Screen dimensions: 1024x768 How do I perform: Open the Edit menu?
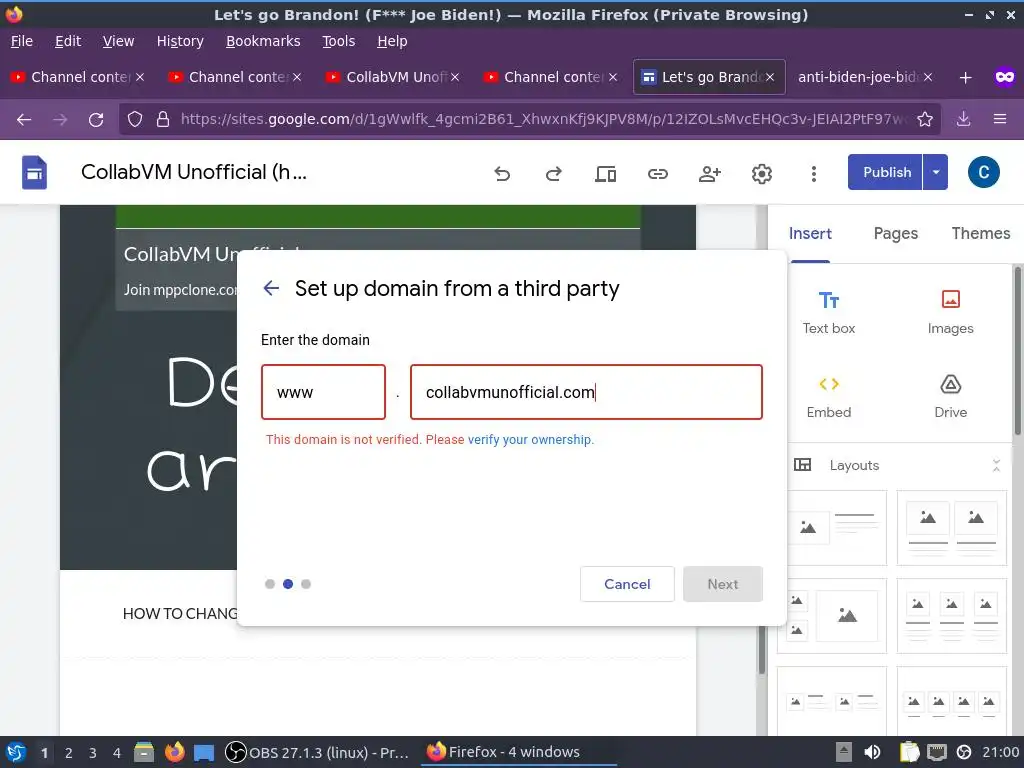tap(68, 41)
